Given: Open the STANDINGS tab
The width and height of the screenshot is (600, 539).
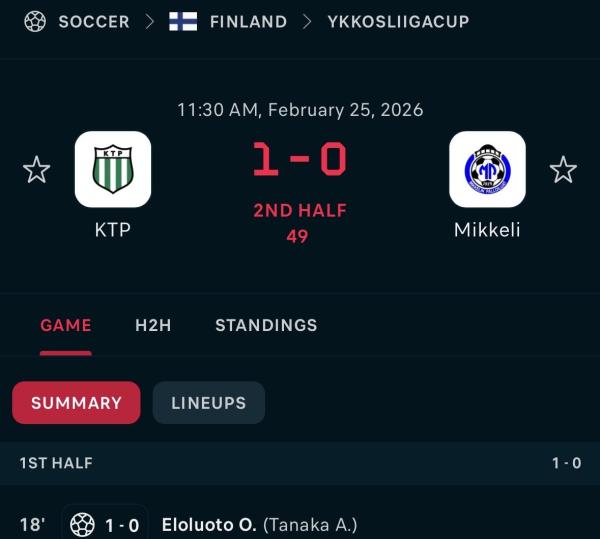Looking at the screenshot, I should pyautogui.click(x=266, y=325).
